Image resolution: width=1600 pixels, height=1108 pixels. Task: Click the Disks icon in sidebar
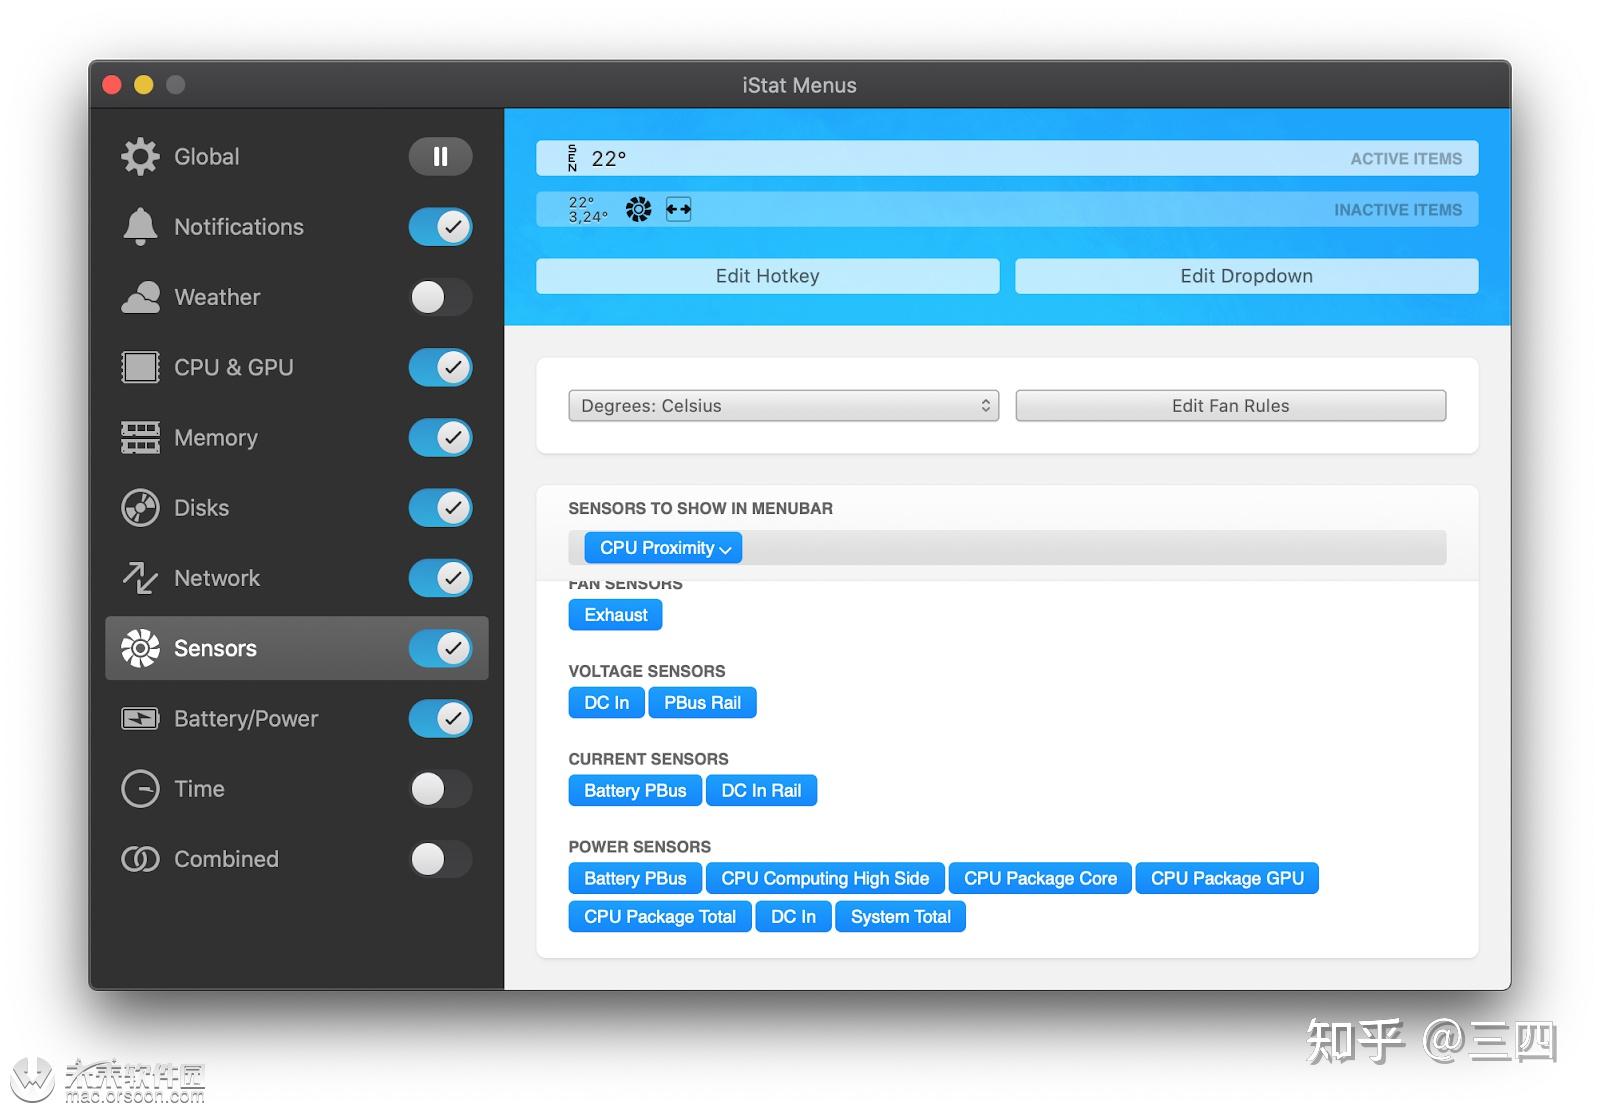pyautogui.click(x=140, y=508)
